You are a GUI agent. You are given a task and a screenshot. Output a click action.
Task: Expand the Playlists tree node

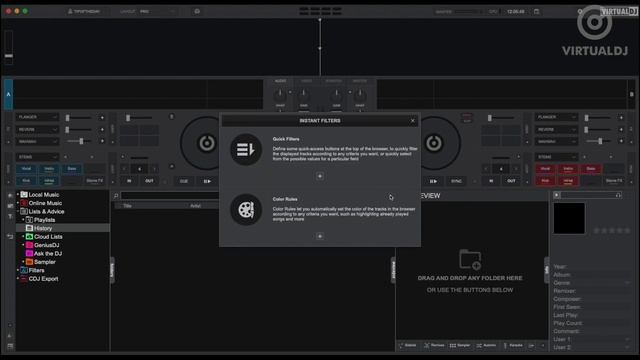point(23,220)
